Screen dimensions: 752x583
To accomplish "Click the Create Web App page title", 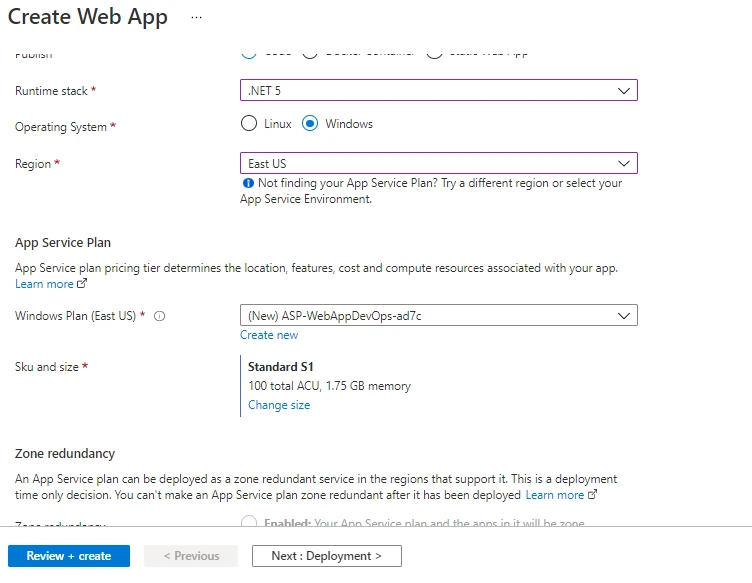I will tap(88, 17).
